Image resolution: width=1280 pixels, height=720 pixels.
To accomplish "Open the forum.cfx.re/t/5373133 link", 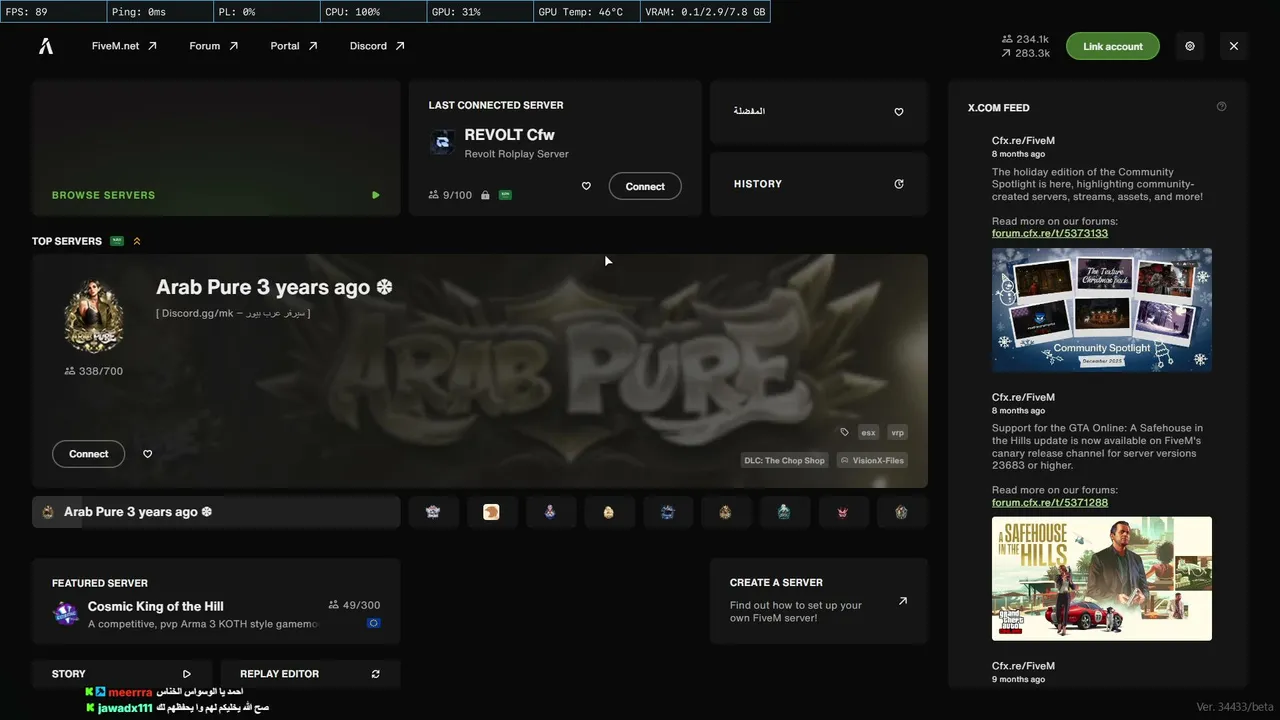I will pos(1050,233).
